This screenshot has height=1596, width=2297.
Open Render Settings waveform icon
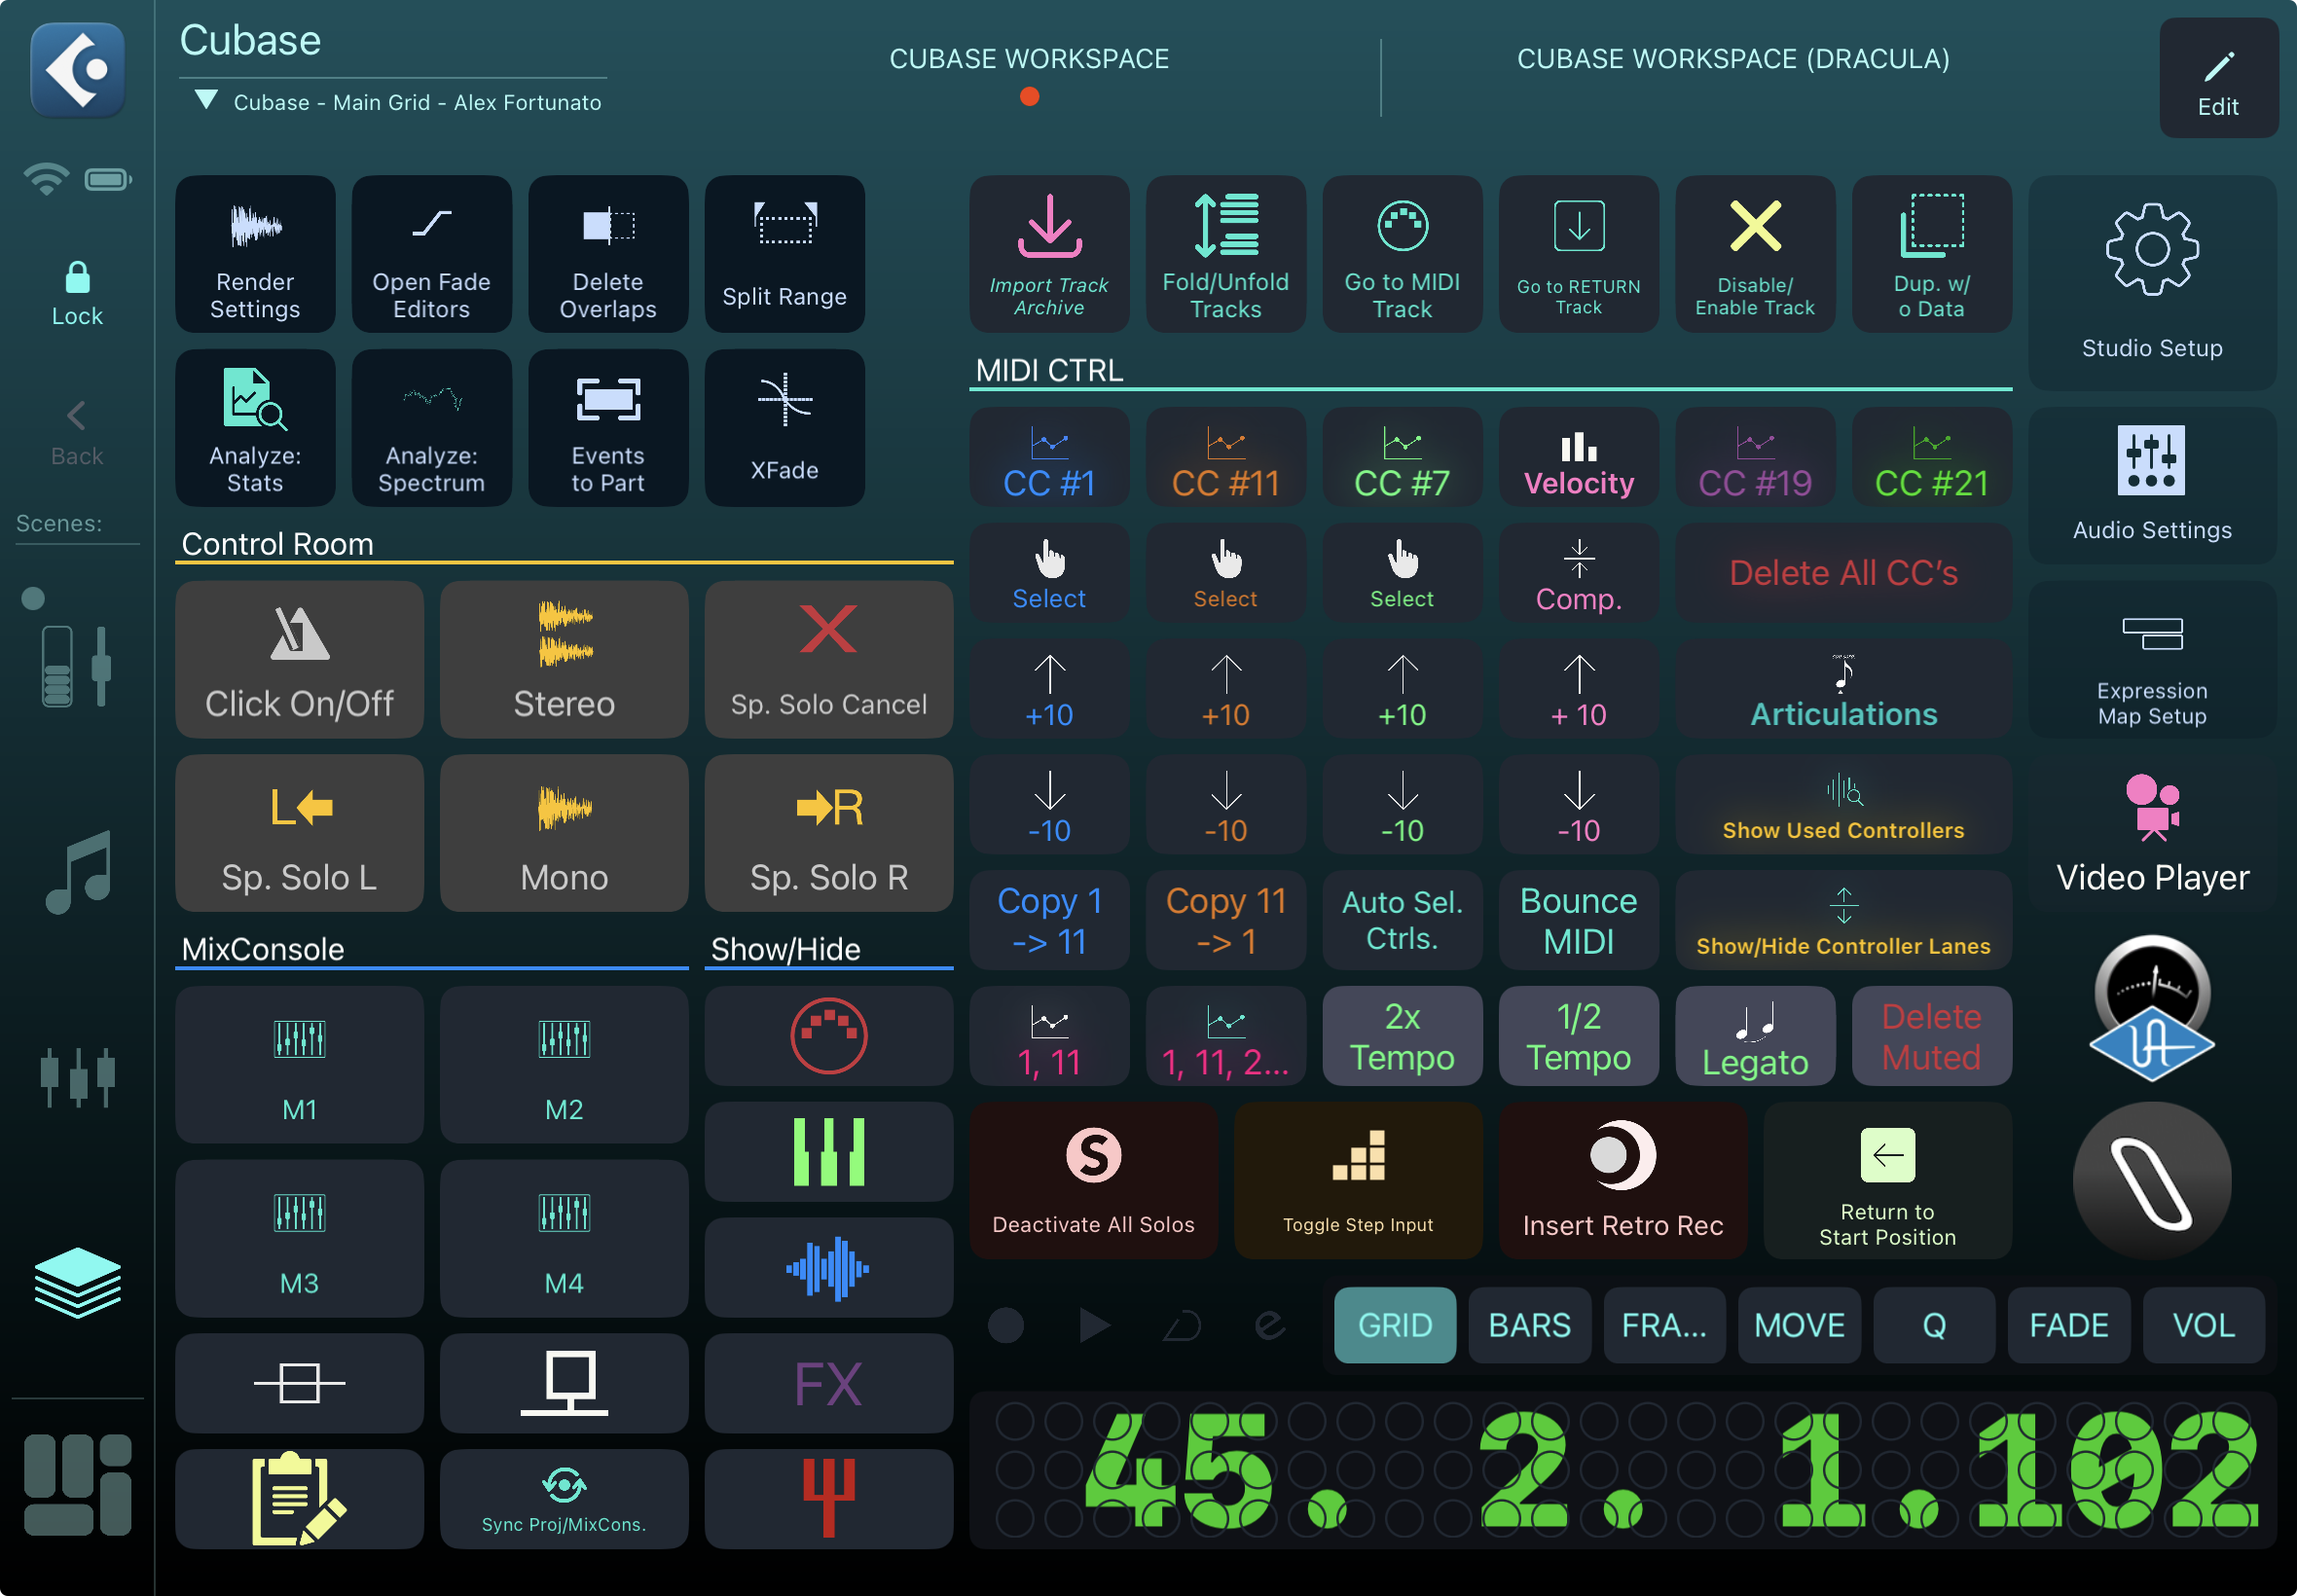tap(255, 227)
